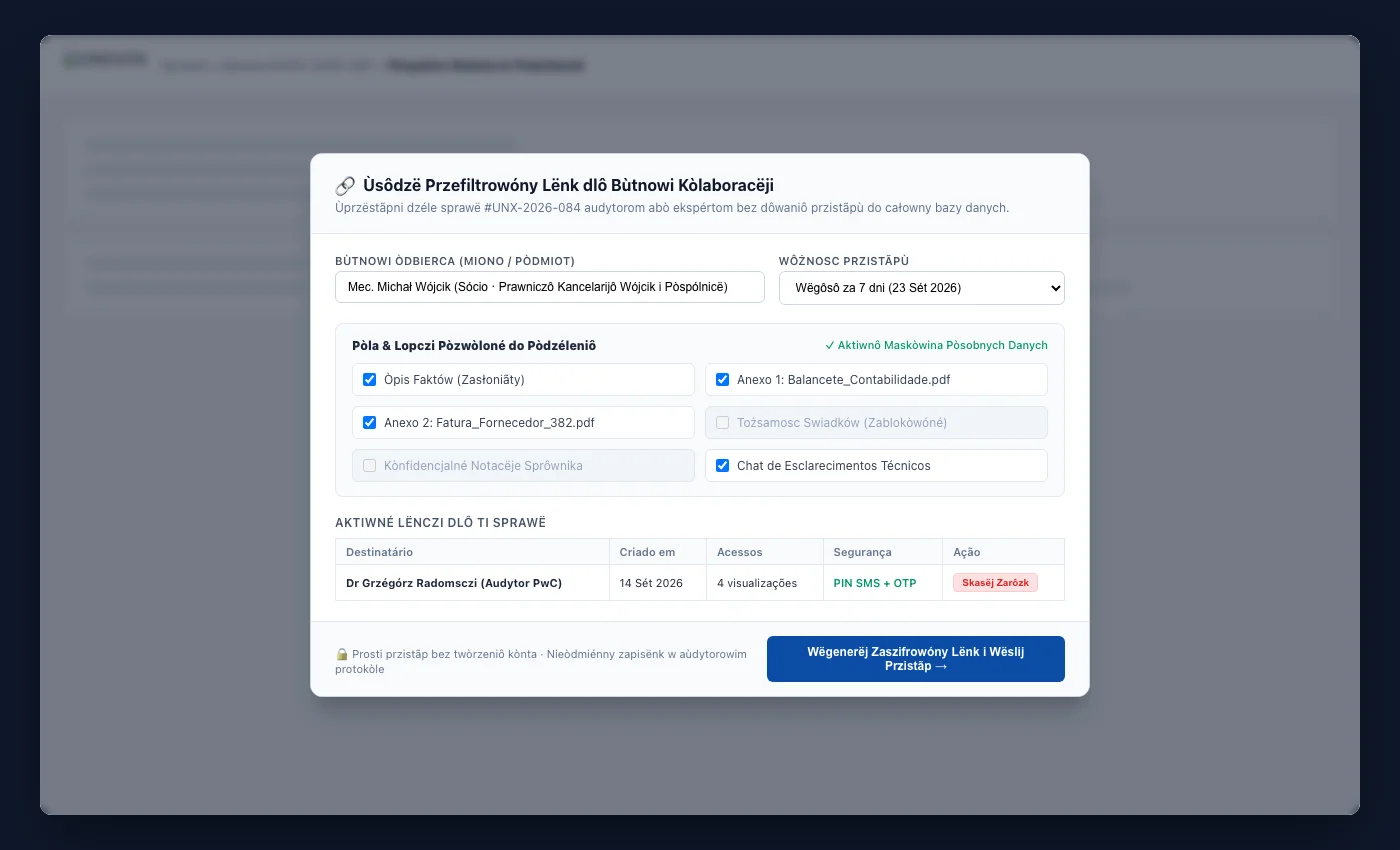Select Dr Grzégórz Radomsczi table row
This screenshot has height=850, width=1400.
point(700,583)
